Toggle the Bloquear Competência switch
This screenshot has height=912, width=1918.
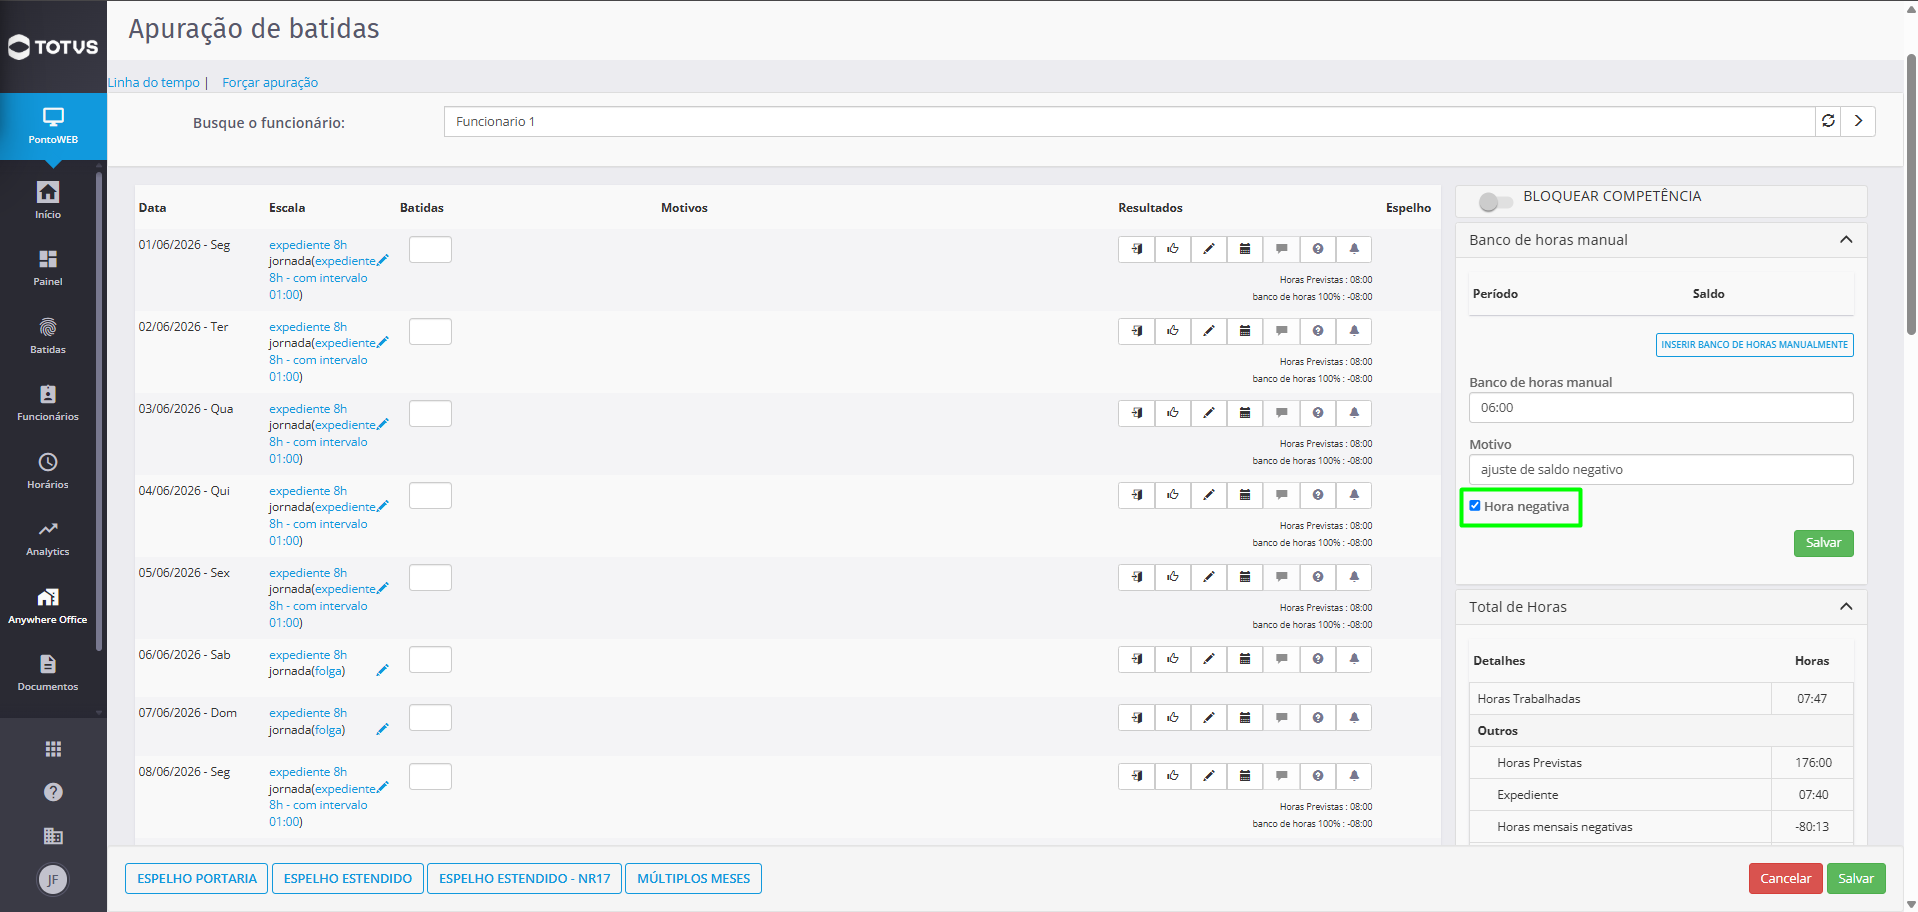click(1495, 201)
